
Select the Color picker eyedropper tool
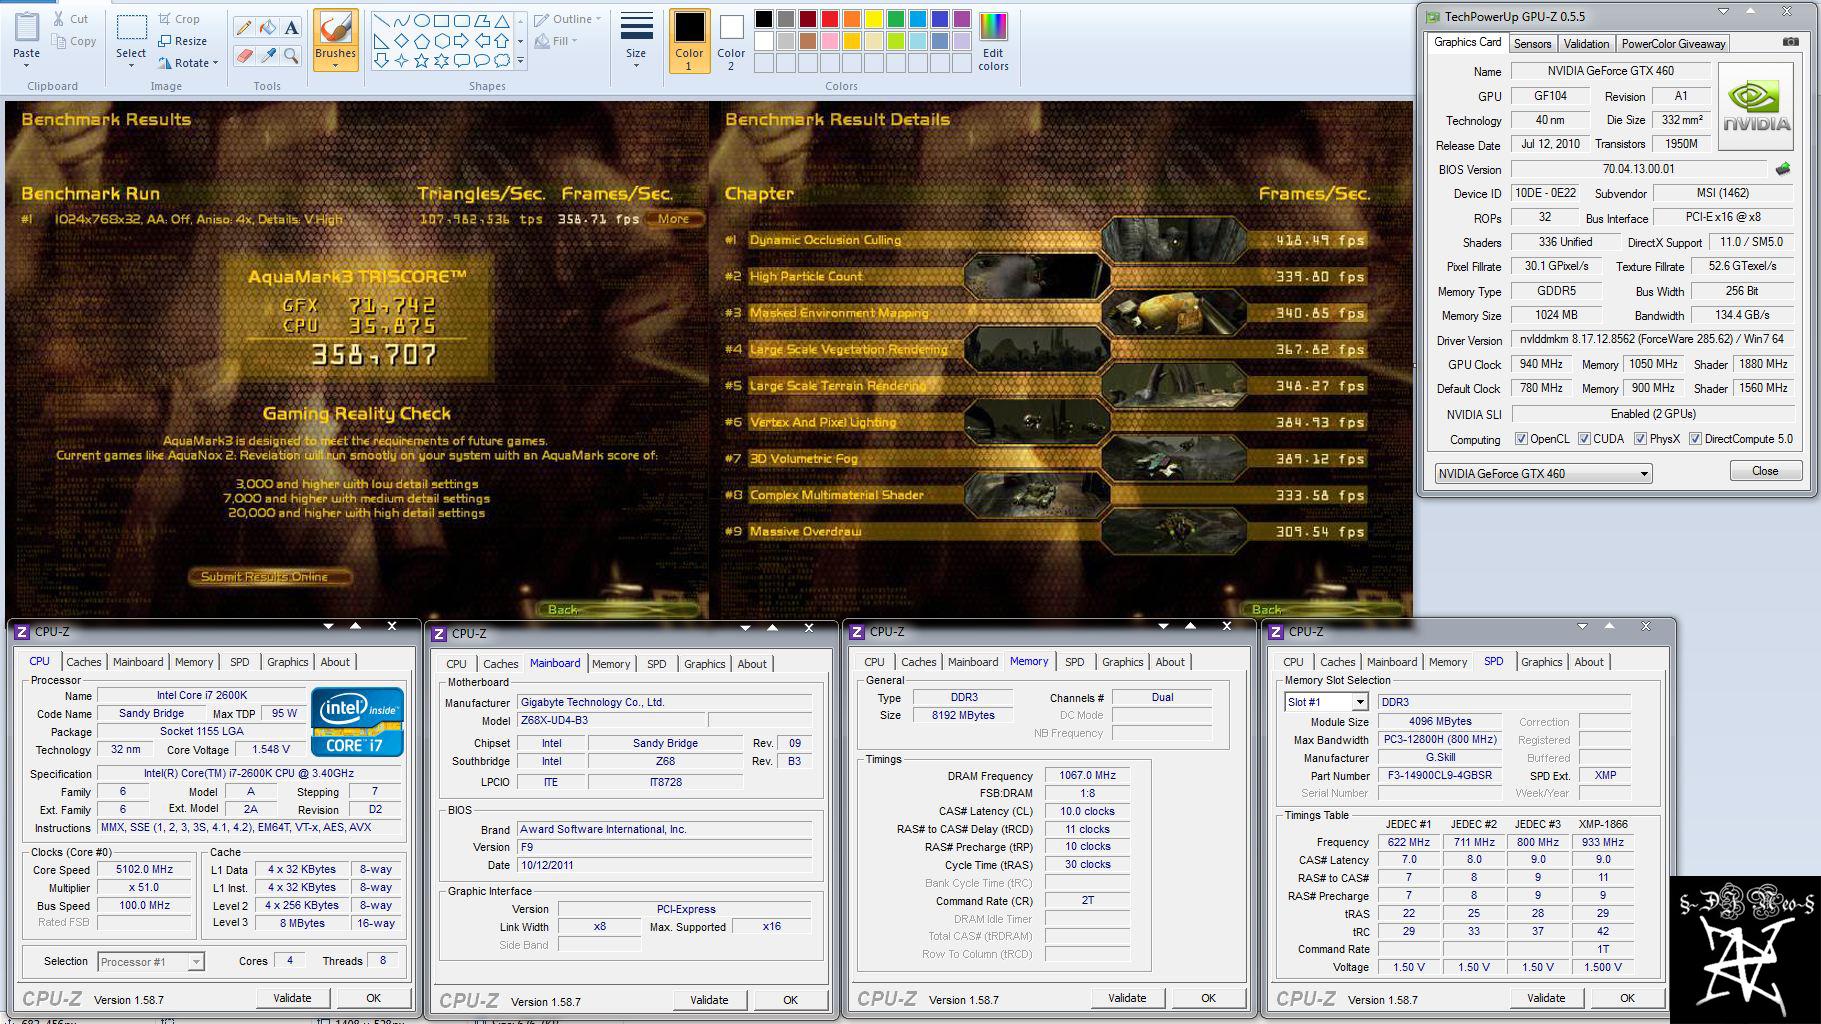267,56
